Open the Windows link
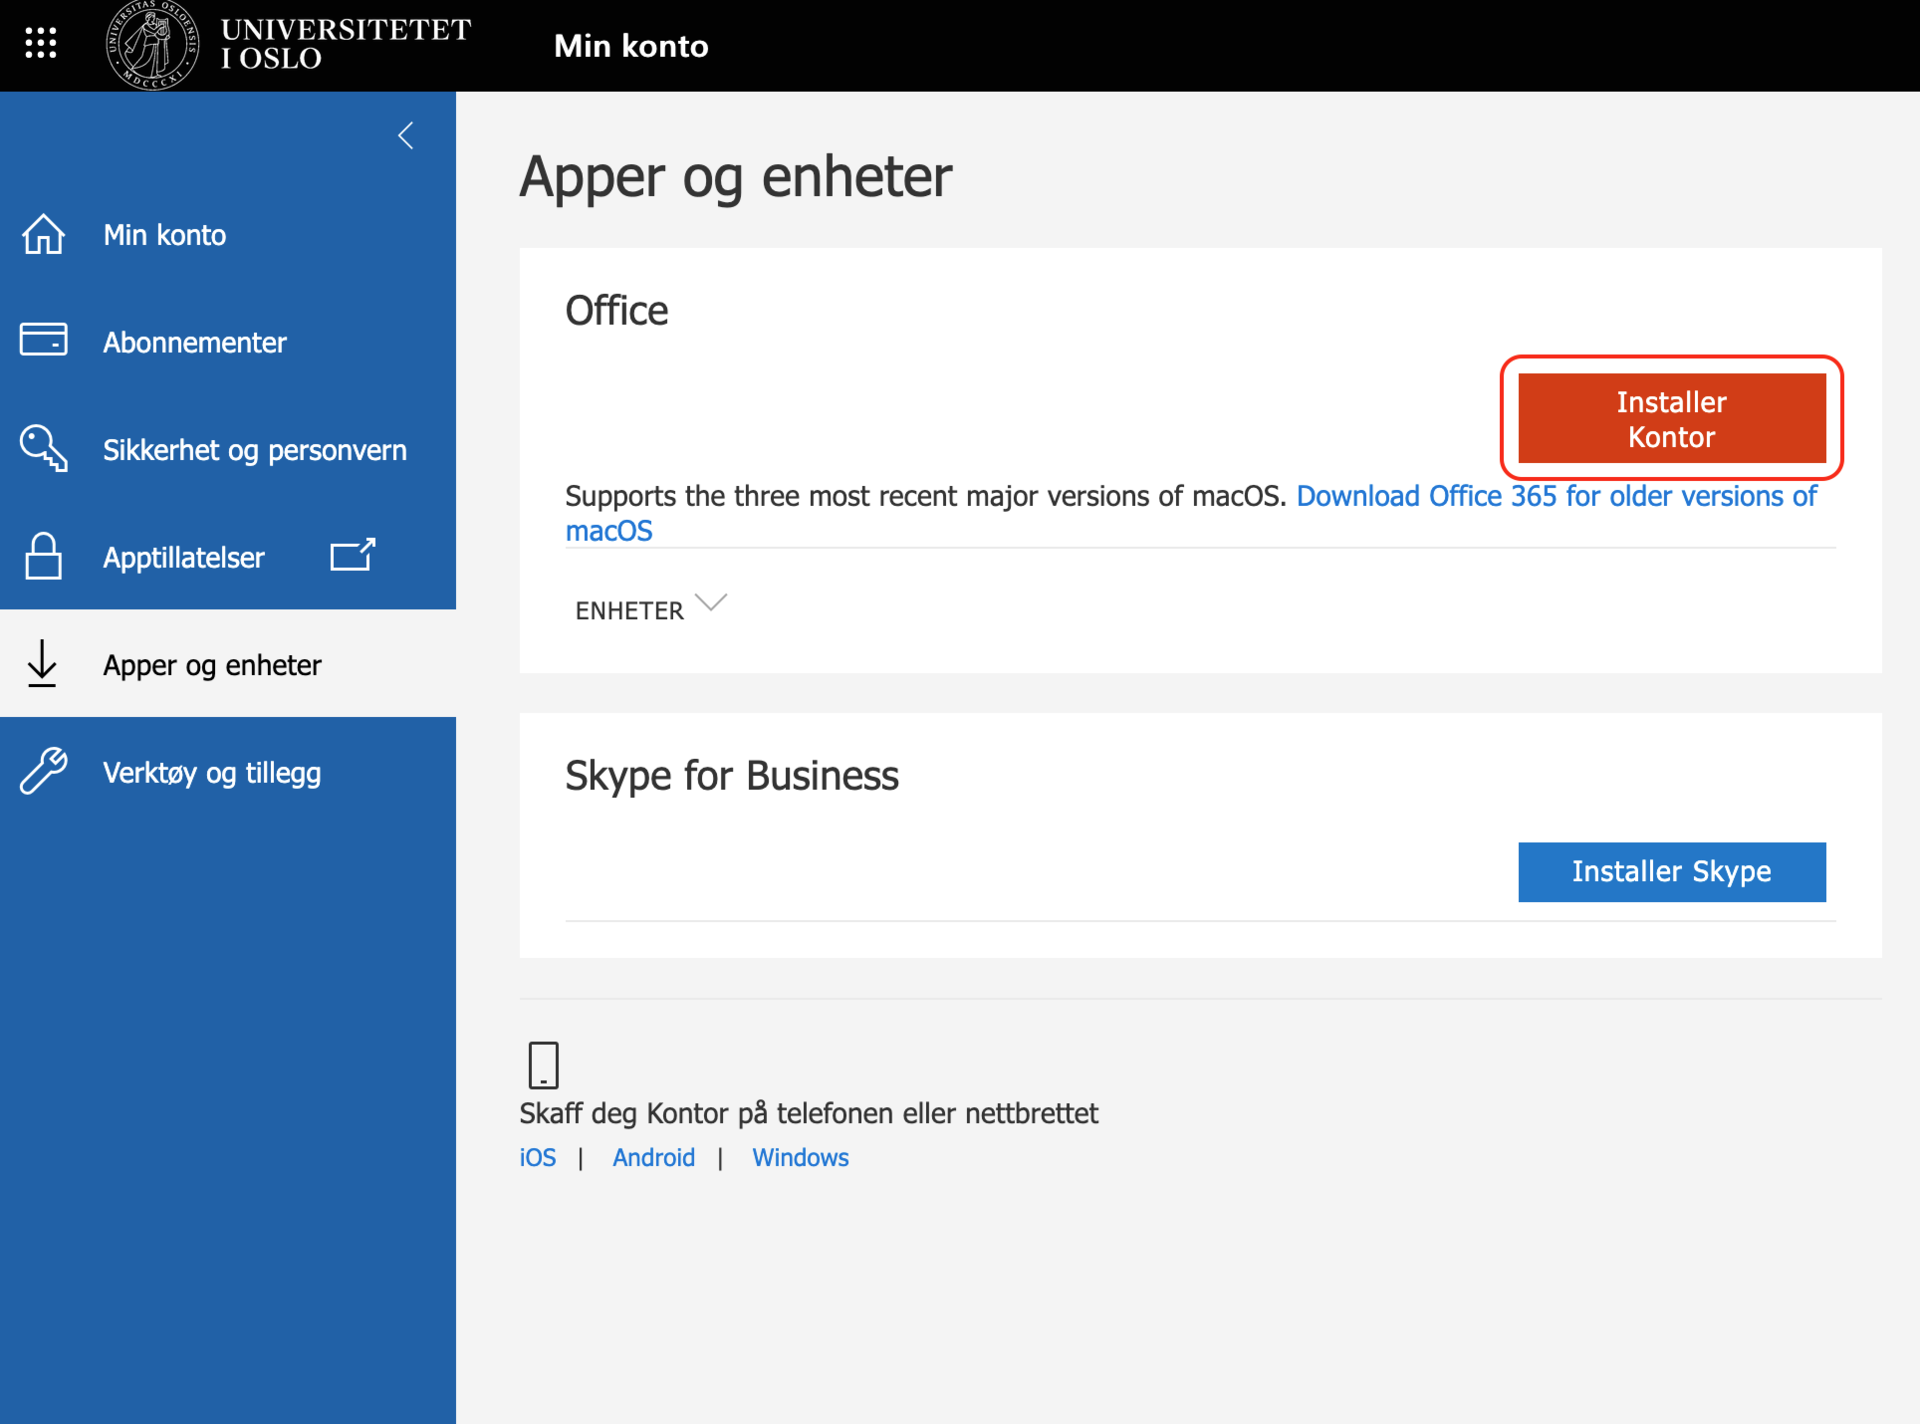Image resolution: width=1920 pixels, height=1424 pixels. coord(800,1157)
